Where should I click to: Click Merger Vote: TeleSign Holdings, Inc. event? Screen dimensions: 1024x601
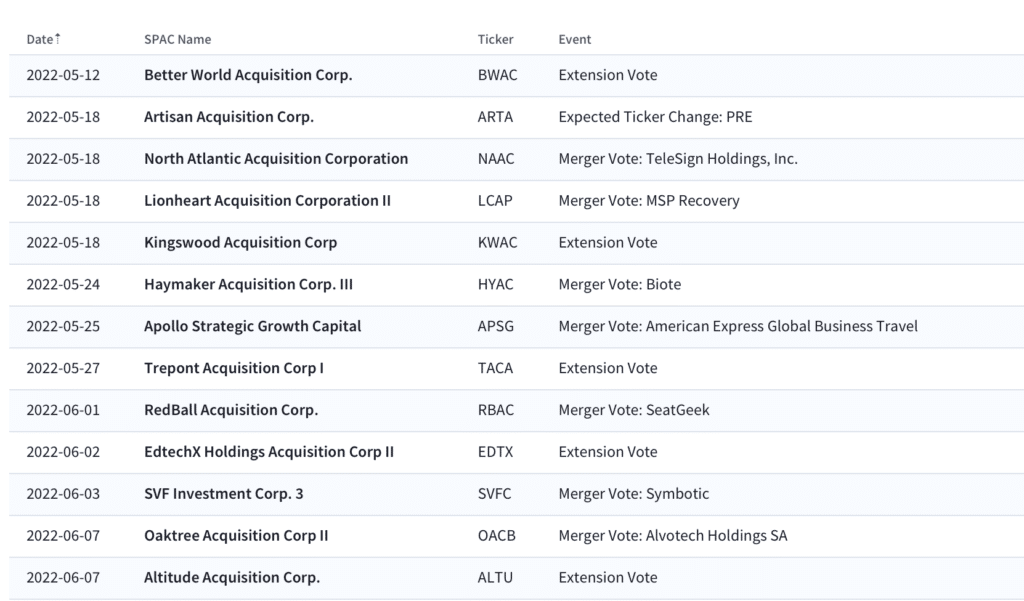(678, 159)
